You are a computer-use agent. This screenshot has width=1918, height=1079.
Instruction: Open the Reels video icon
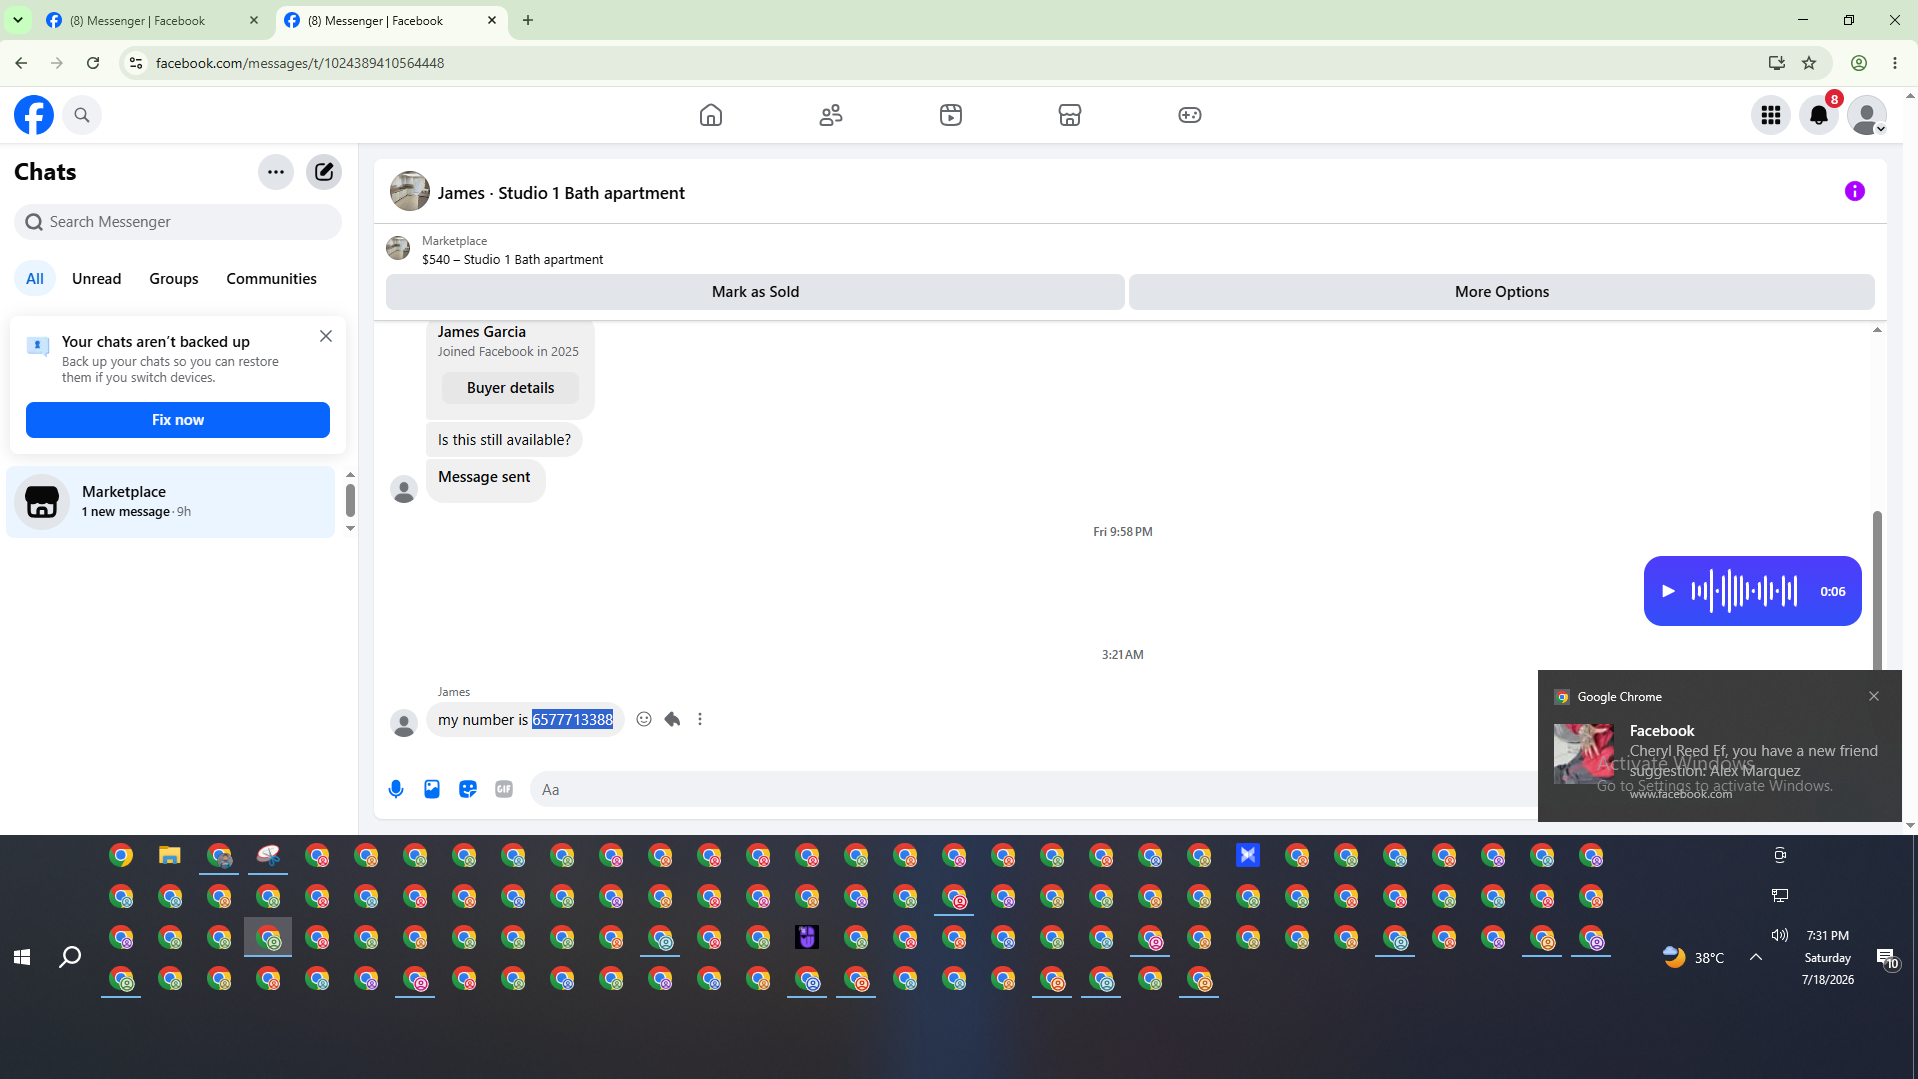[x=951, y=115]
